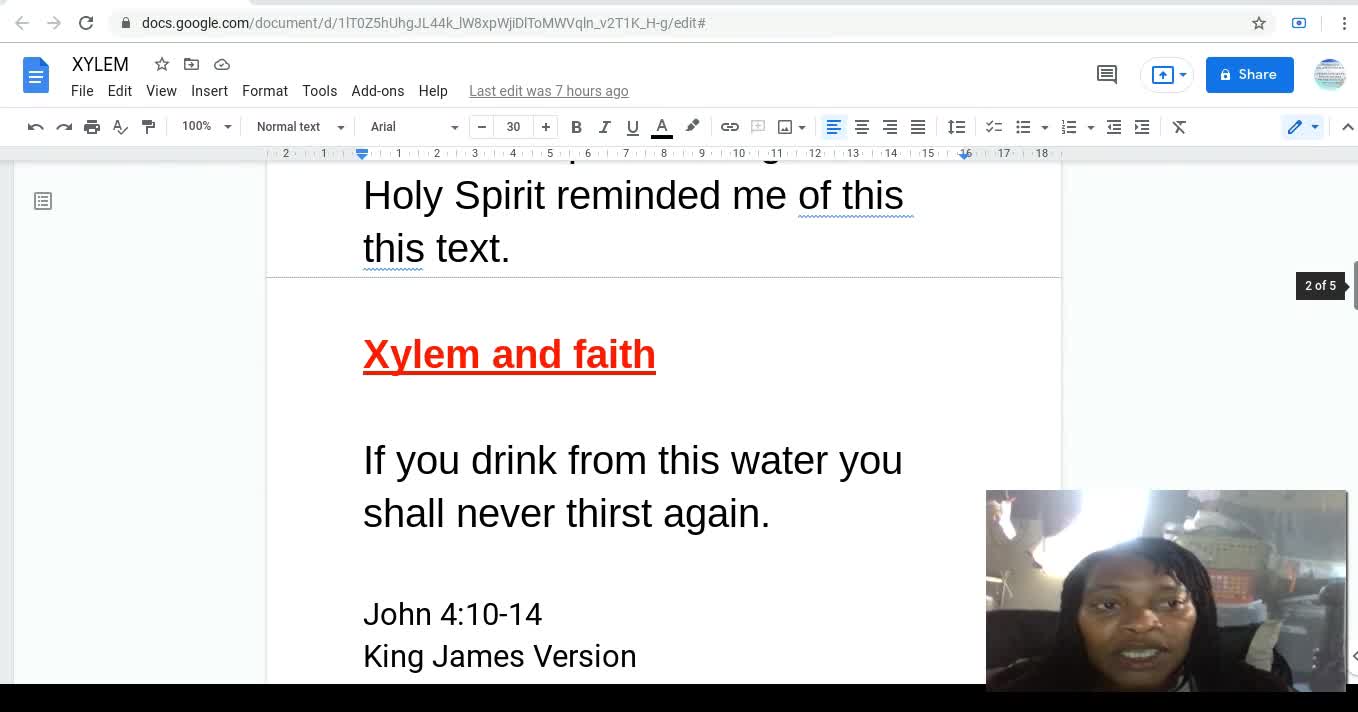Click the Move to folder icon
Screen dimensions: 1358x712
click(191, 64)
